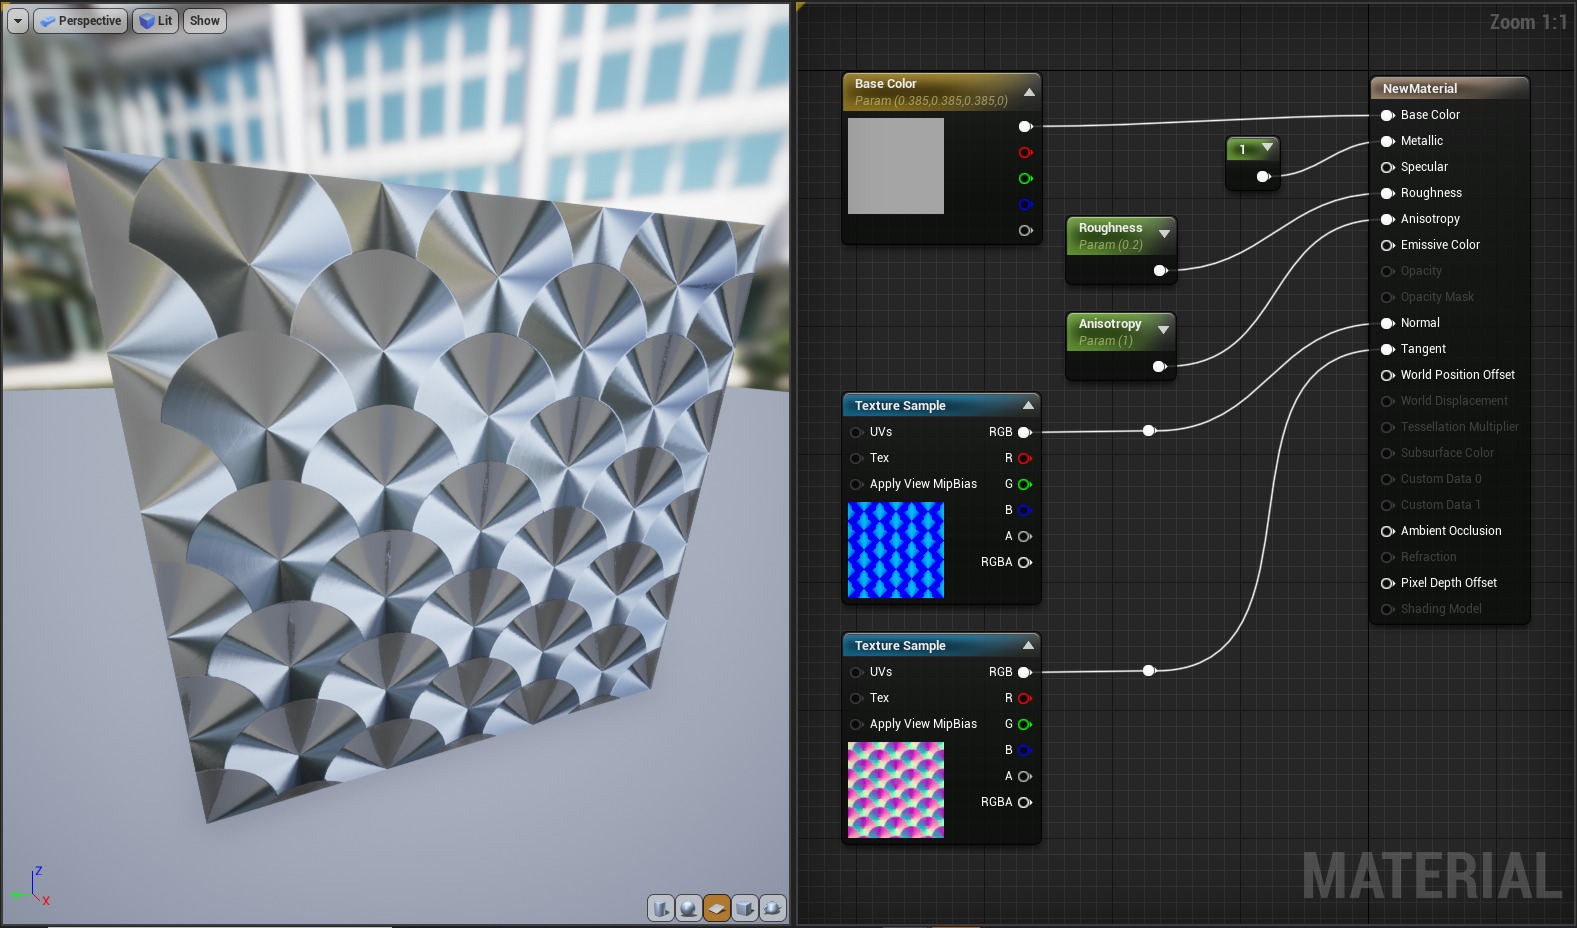This screenshot has height=928, width=1577.
Task: Click the Specular input pin on NewMaterial
Action: tap(1388, 167)
